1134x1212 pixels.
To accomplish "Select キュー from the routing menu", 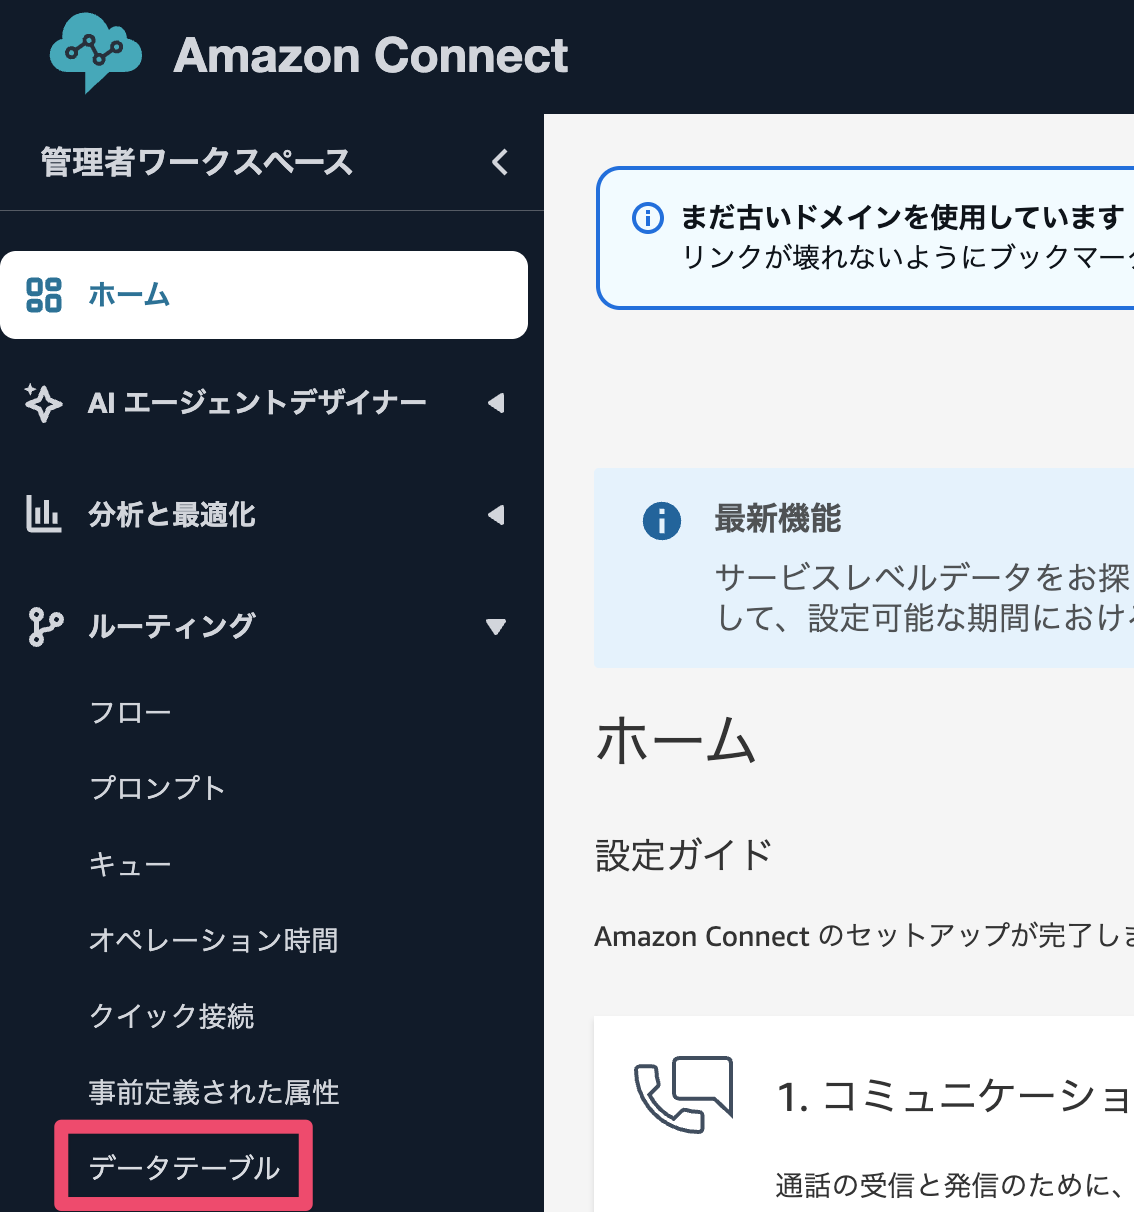I will pos(130,864).
